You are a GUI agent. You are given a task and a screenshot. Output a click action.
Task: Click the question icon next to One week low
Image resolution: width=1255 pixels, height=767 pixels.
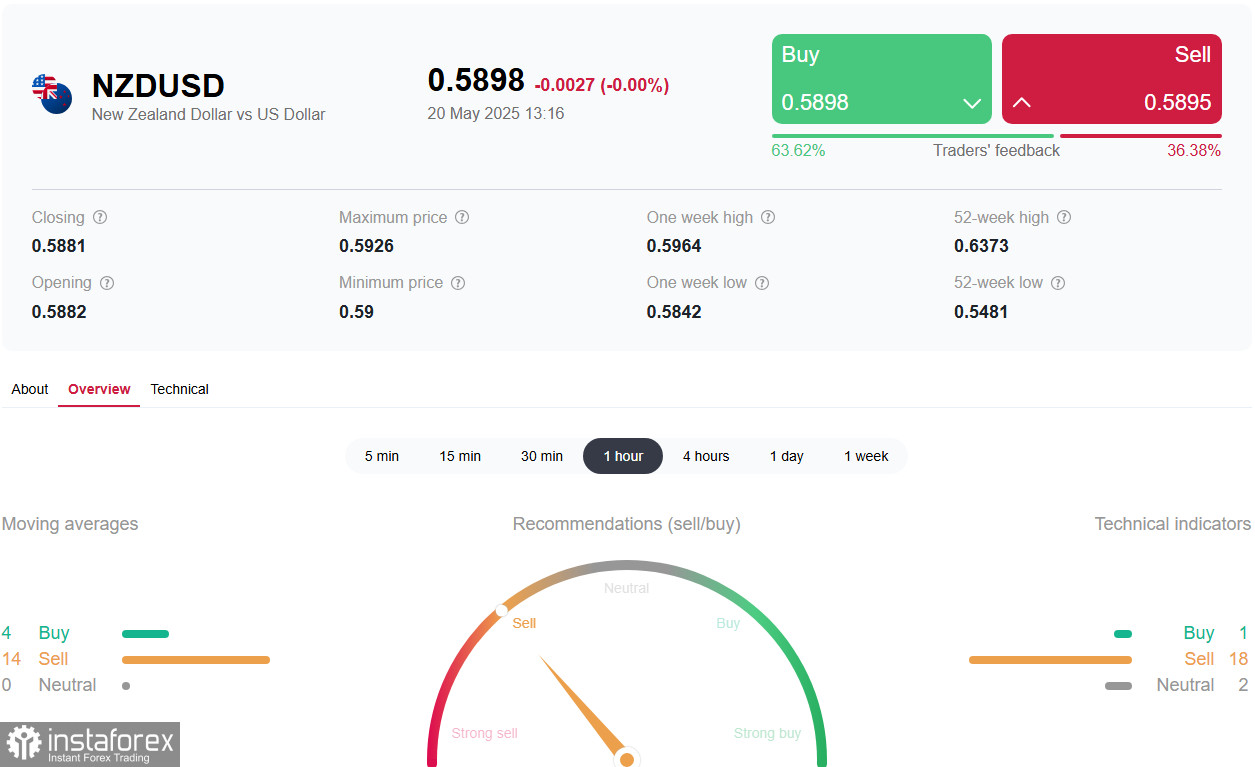[x=762, y=283]
